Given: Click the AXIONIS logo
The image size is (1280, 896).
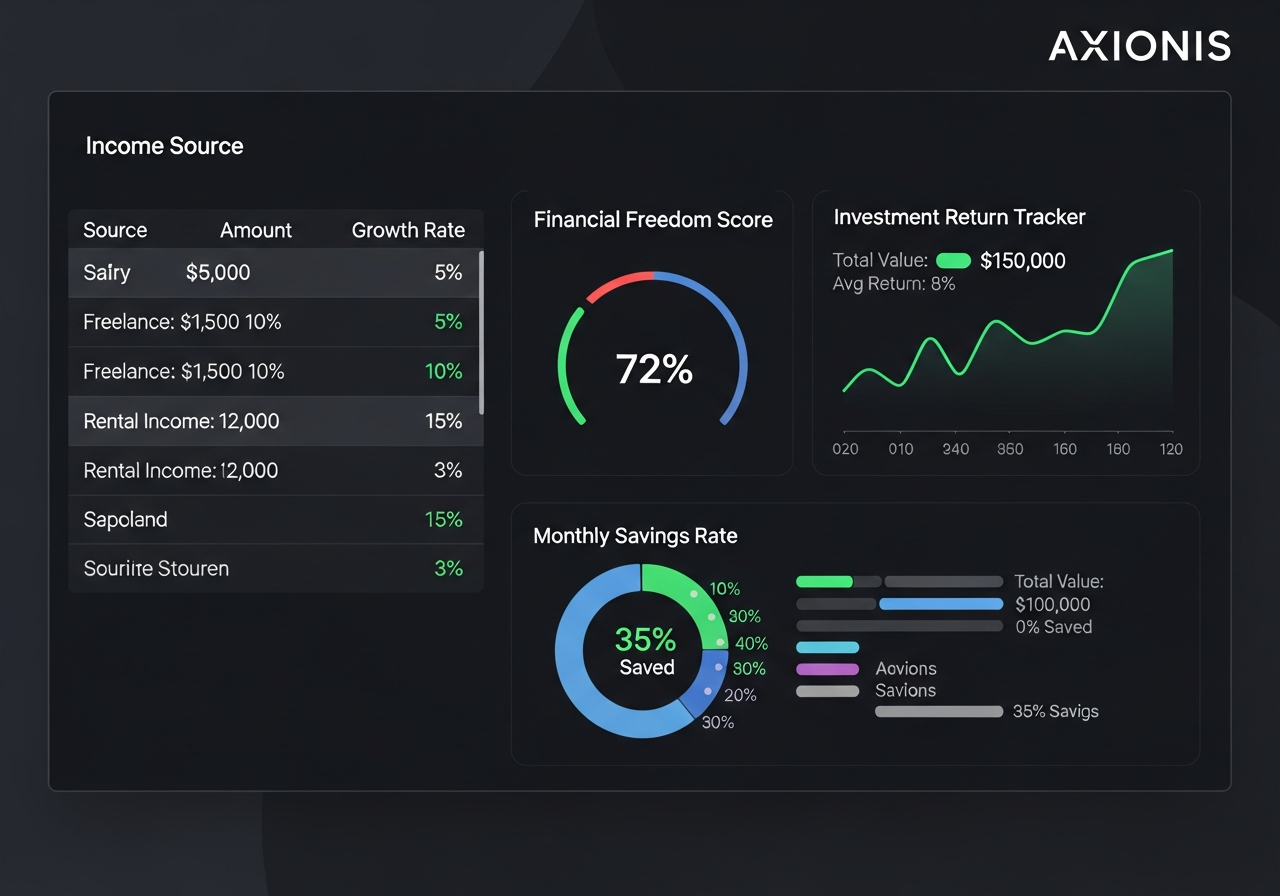Looking at the screenshot, I should pos(1139,45).
